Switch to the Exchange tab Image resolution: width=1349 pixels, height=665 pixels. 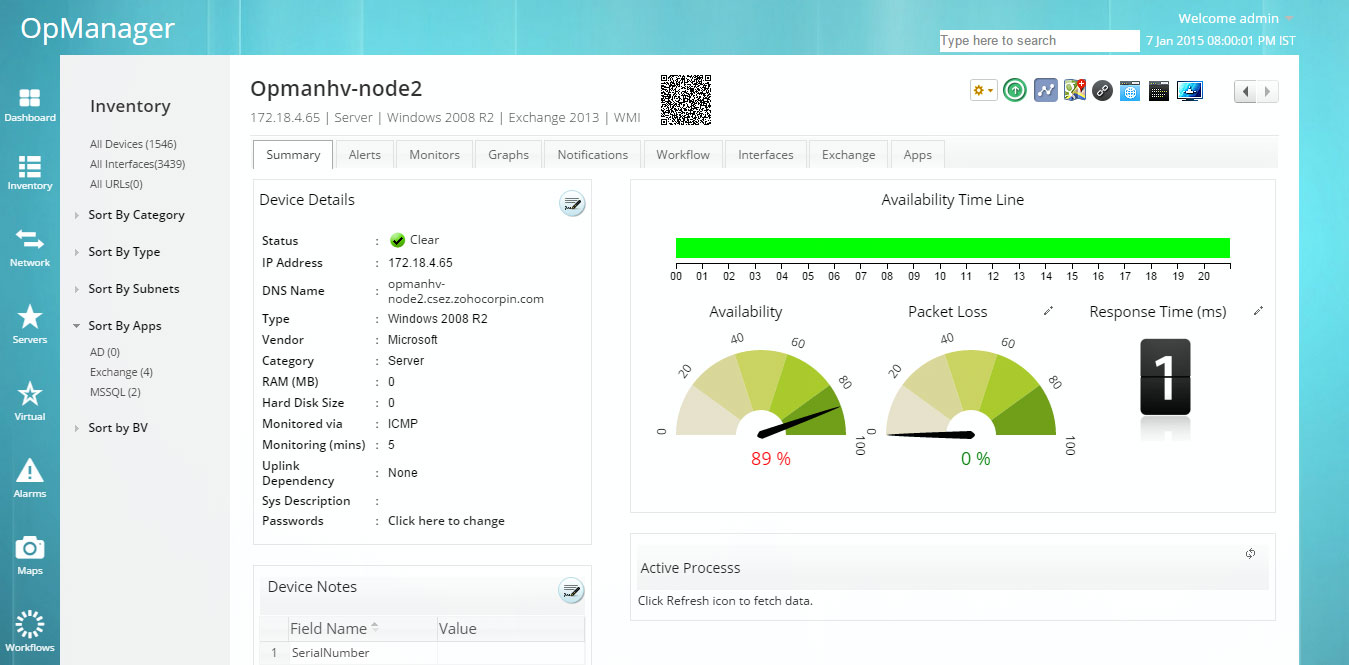pos(848,154)
